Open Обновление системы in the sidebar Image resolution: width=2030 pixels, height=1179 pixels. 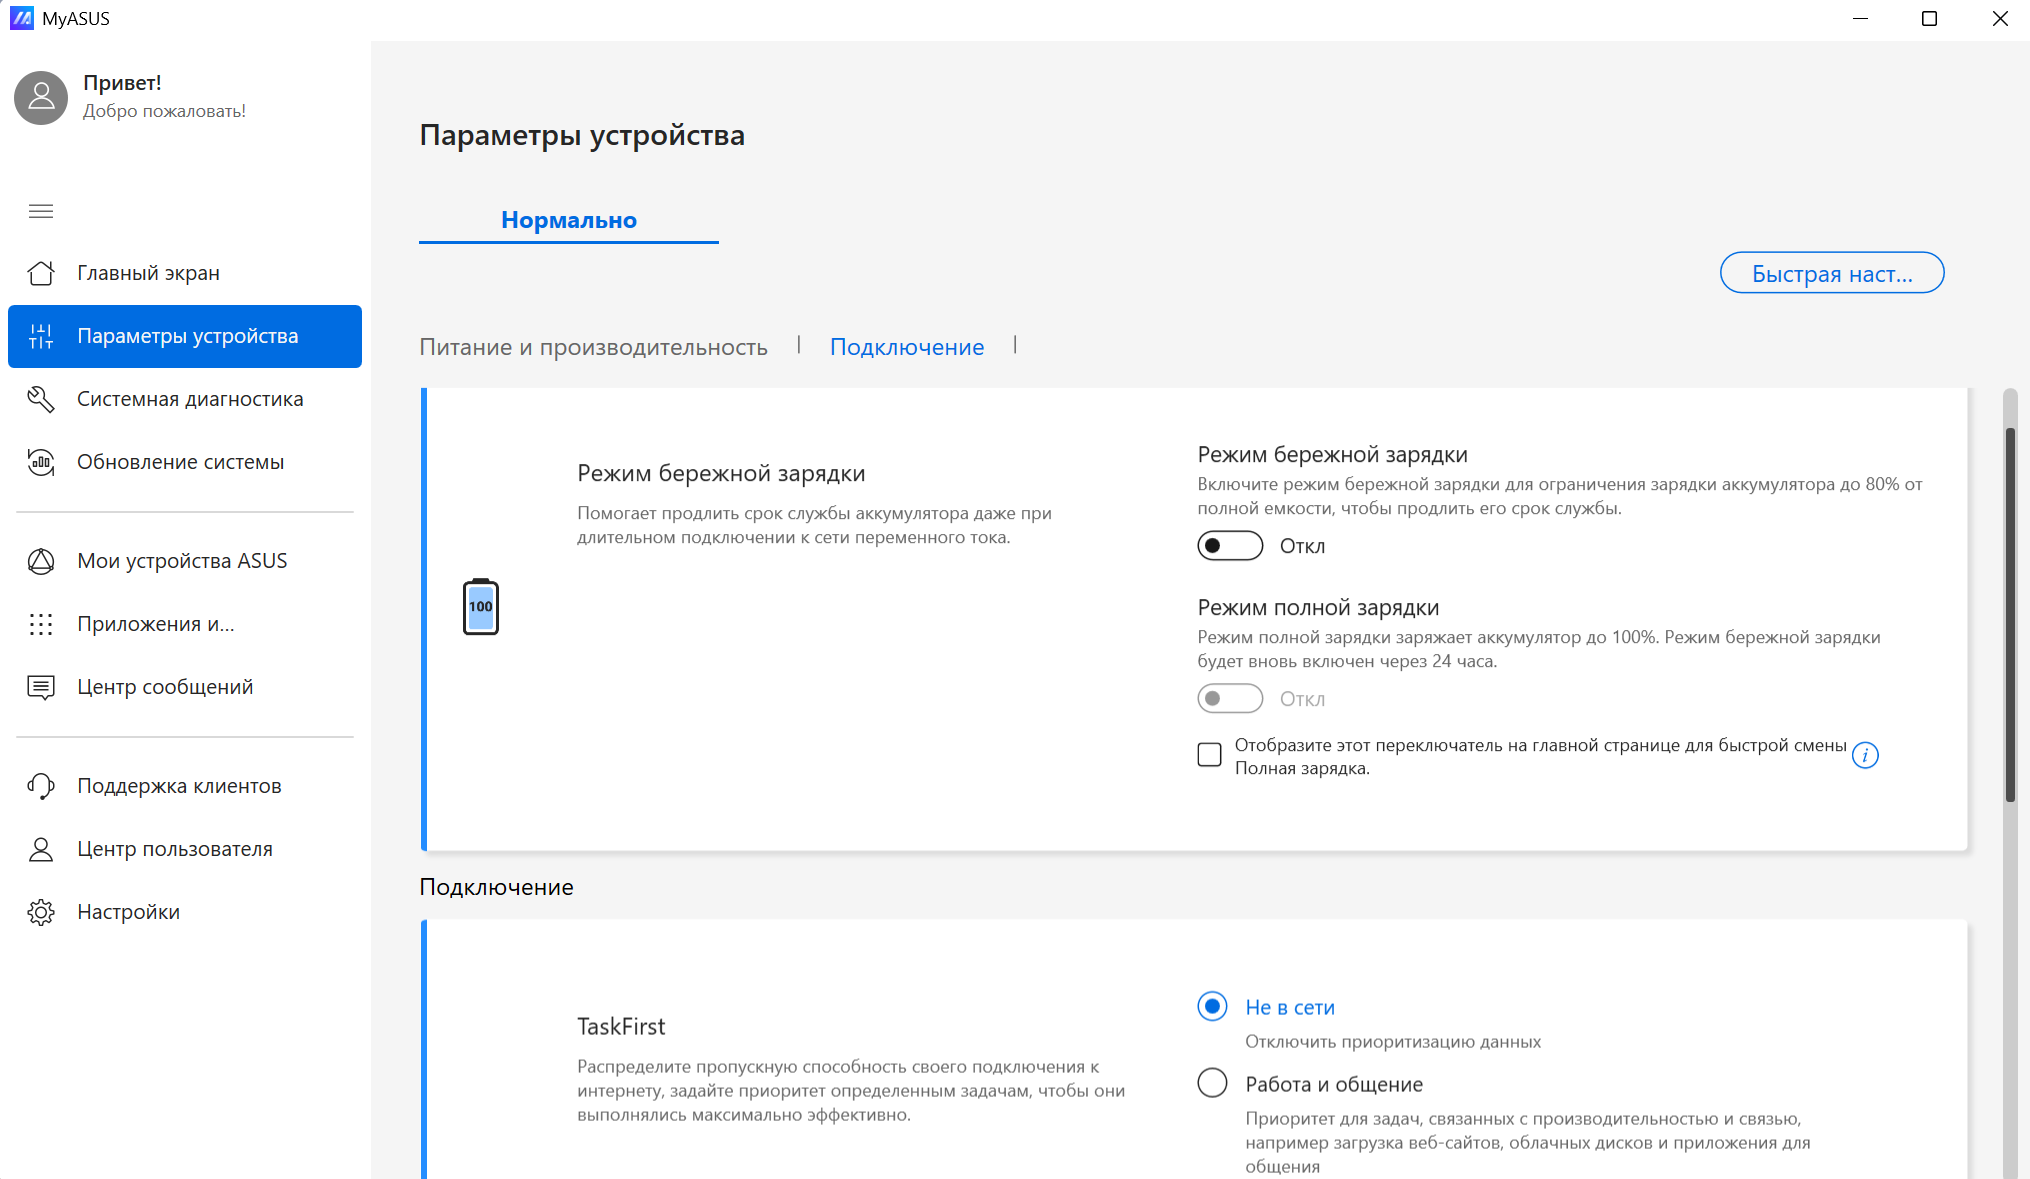click(185, 462)
